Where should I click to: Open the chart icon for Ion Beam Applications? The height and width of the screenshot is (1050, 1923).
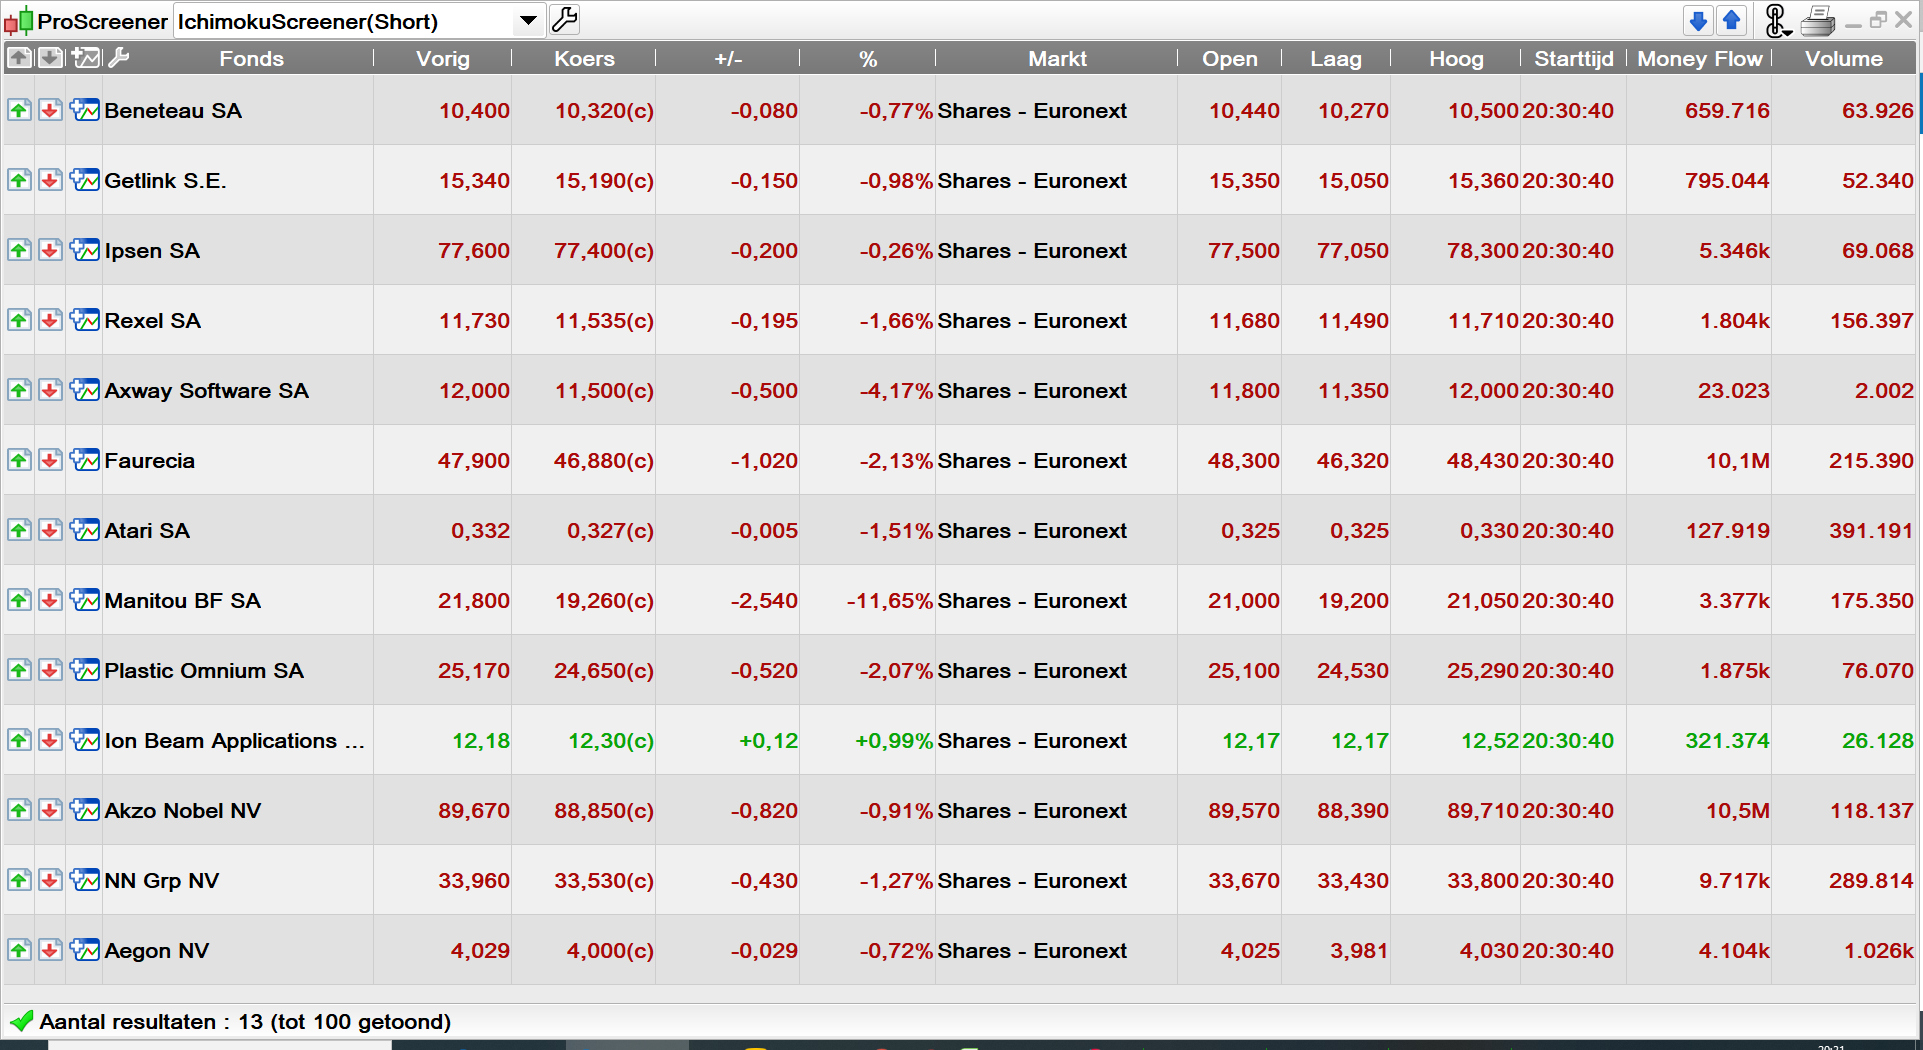pyautogui.click(x=86, y=740)
